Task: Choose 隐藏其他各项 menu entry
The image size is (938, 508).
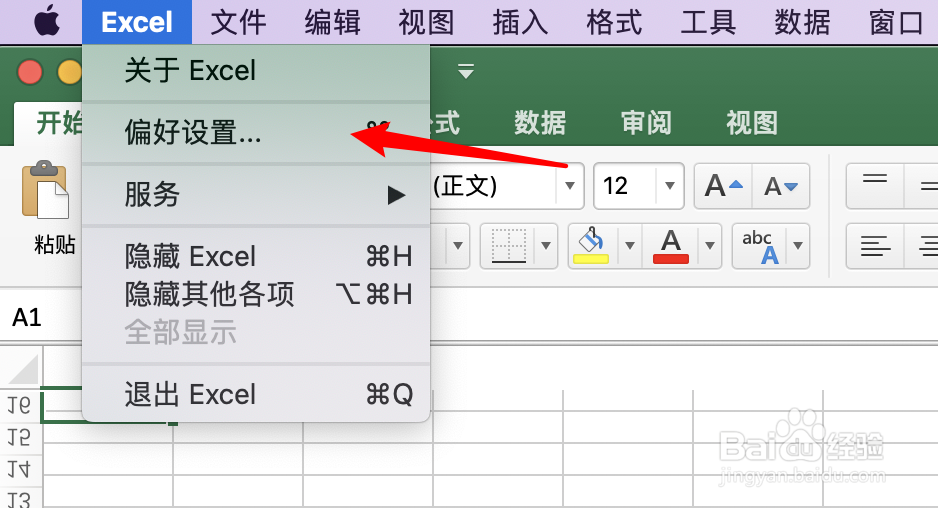Action: [x=256, y=294]
